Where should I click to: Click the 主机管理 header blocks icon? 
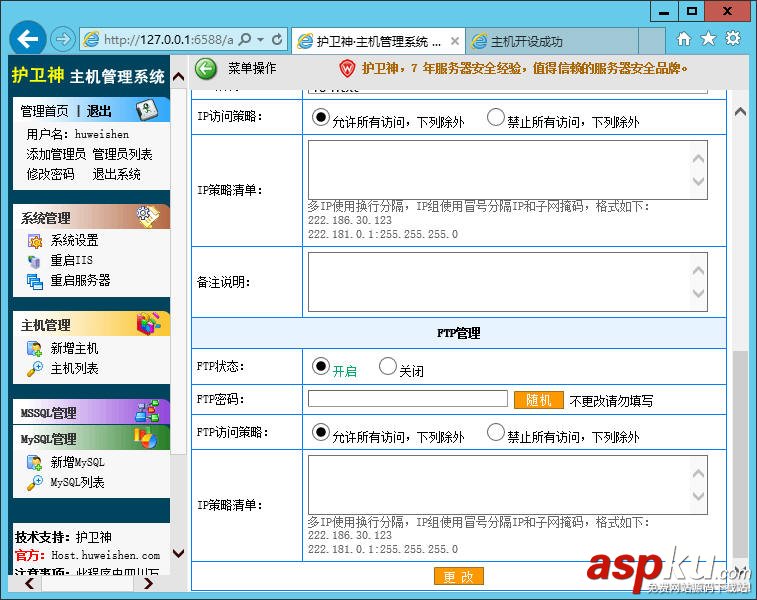[x=148, y=323]
